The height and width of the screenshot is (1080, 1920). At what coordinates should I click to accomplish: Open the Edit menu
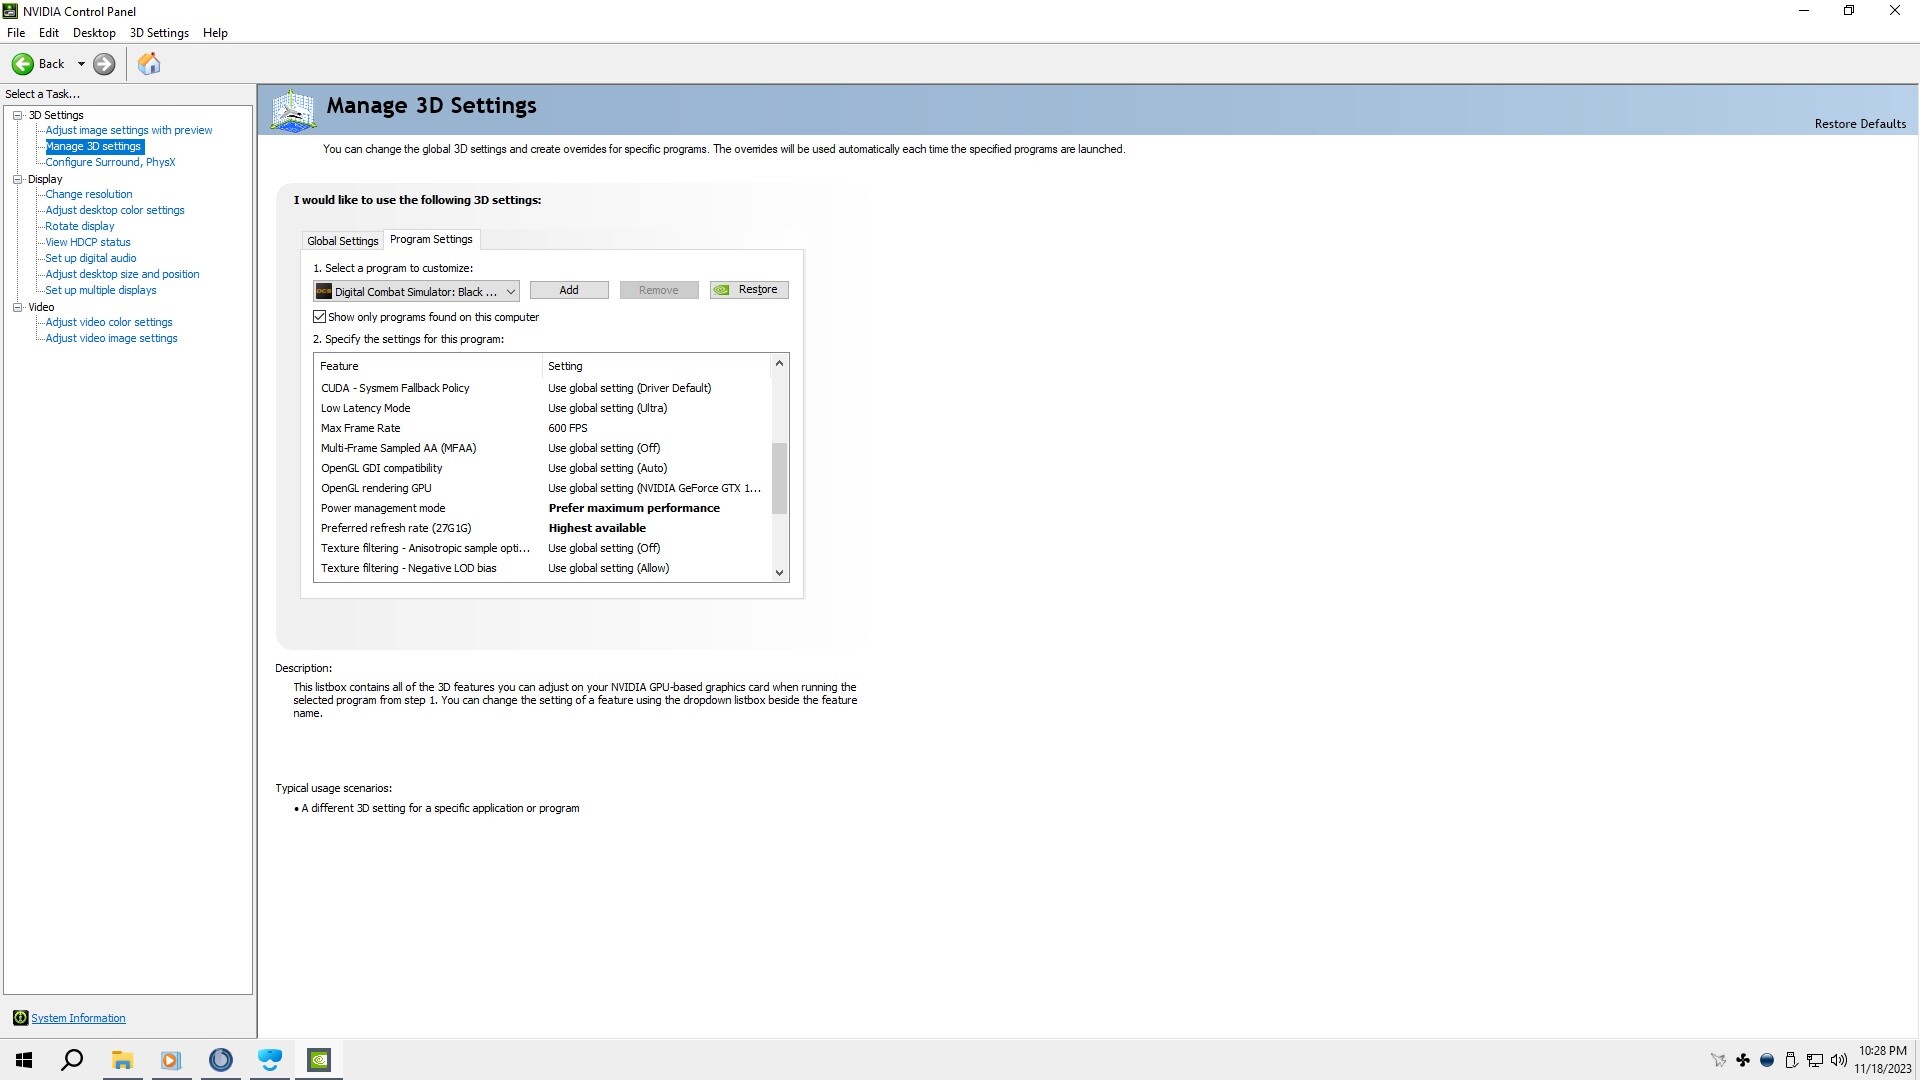pyautogui.click(x=49, y=33)
